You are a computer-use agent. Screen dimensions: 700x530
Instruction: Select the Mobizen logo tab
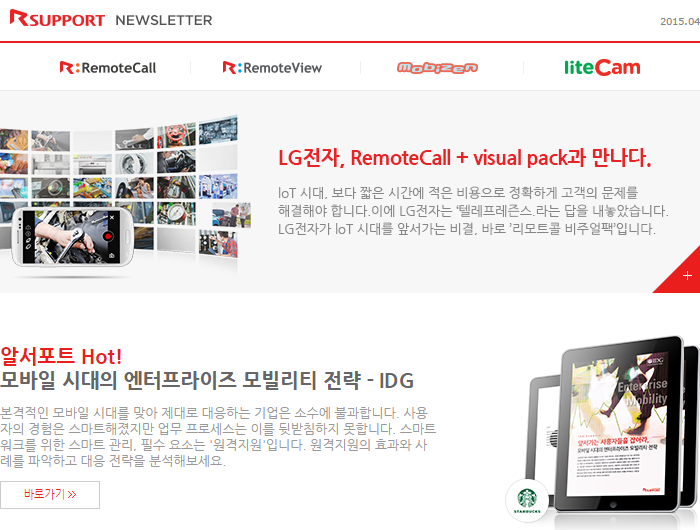438,68
